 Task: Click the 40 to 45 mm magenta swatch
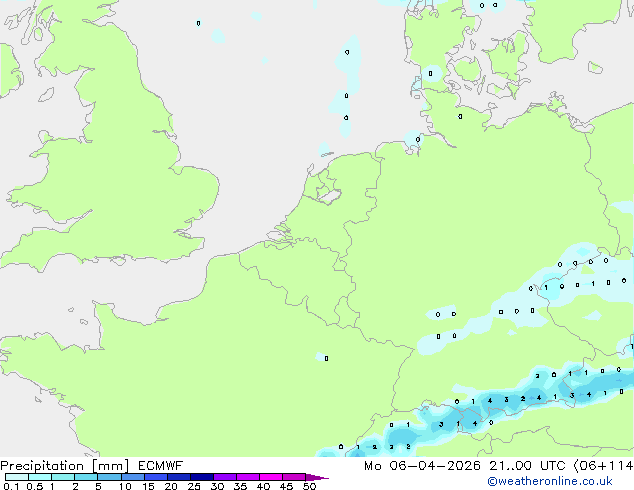coord(271,477)
